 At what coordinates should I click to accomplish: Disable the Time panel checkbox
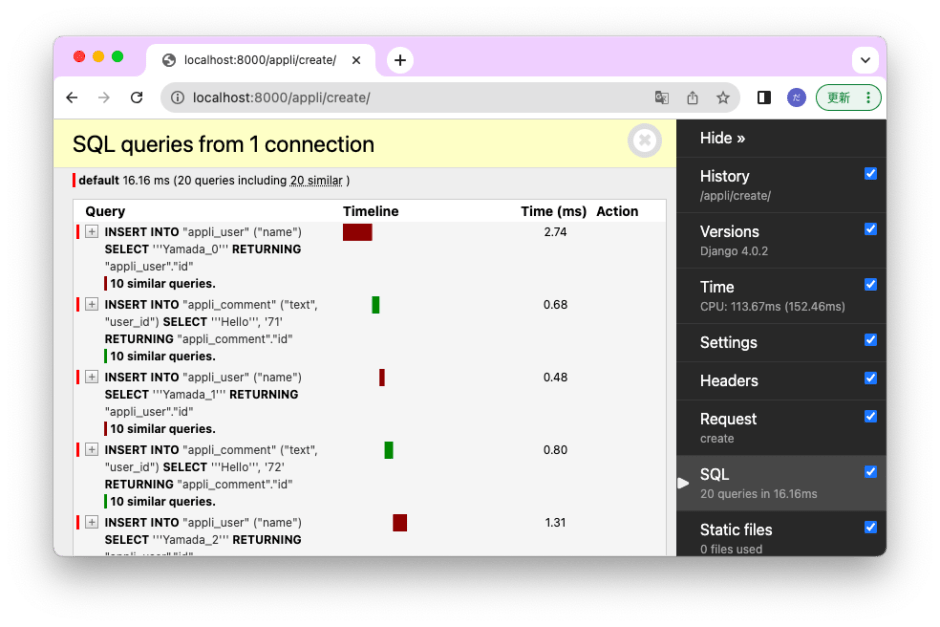870,284
